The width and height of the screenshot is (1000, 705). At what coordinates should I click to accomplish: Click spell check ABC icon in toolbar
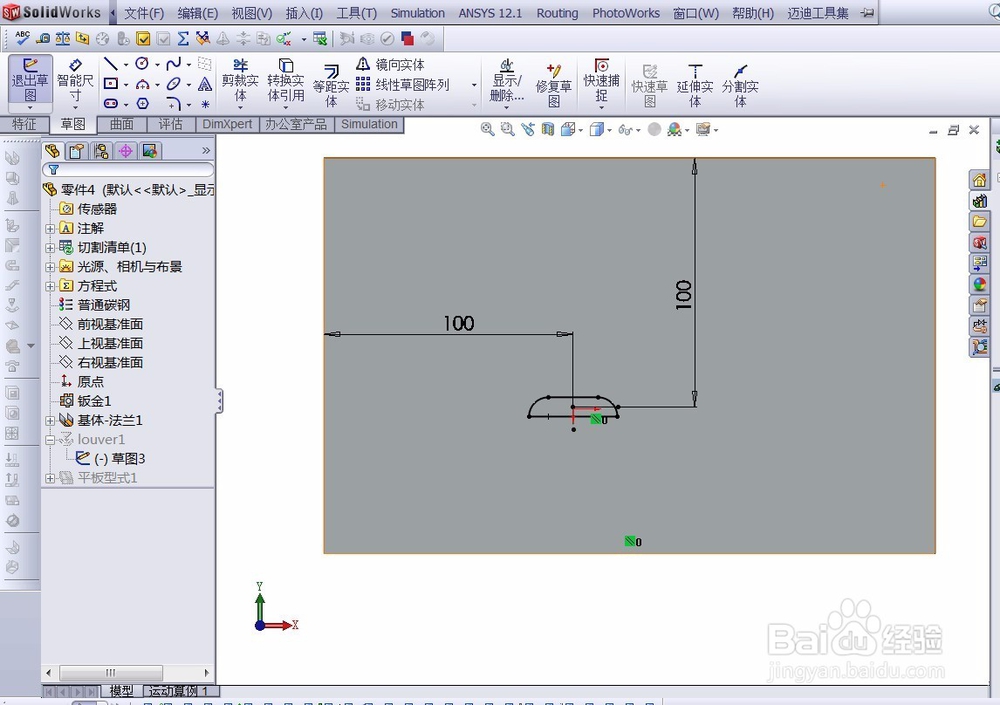pos(22,38)
